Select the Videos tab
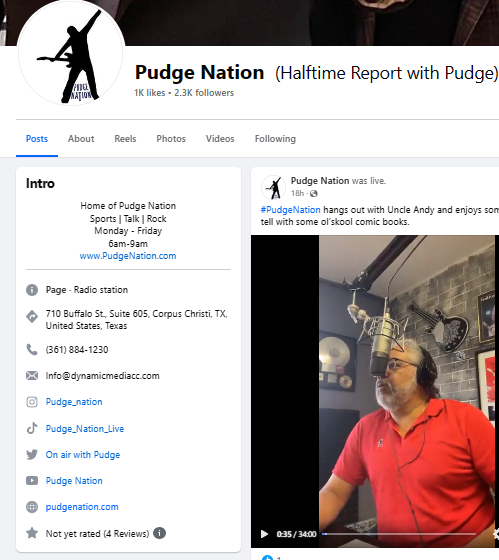 click(220, 139)
